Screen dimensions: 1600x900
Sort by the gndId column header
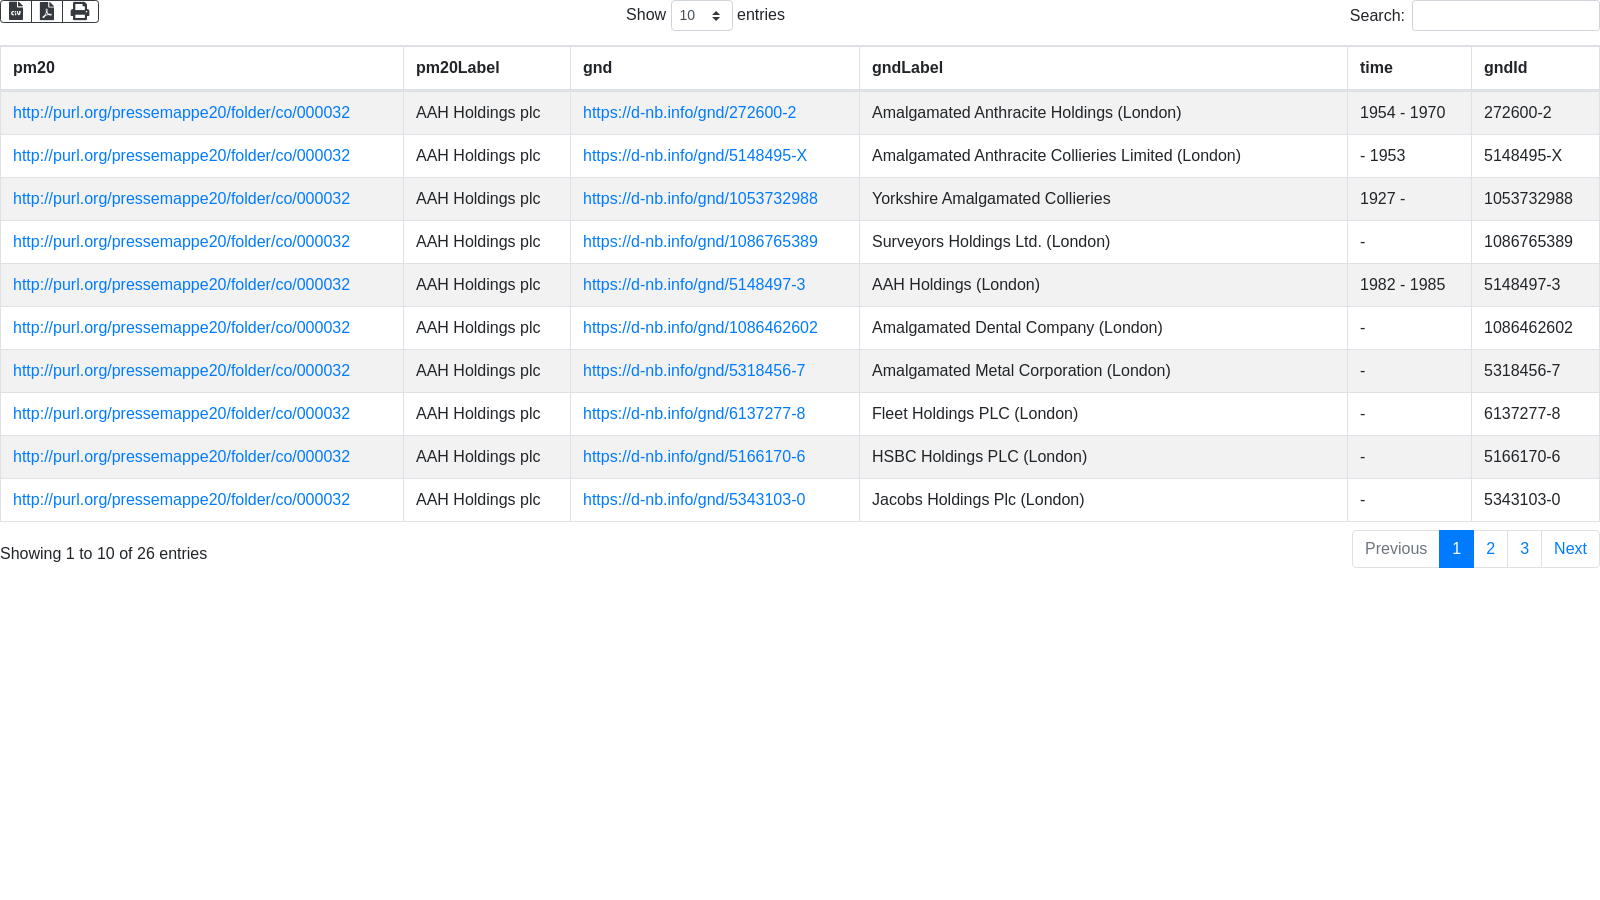1535,68
